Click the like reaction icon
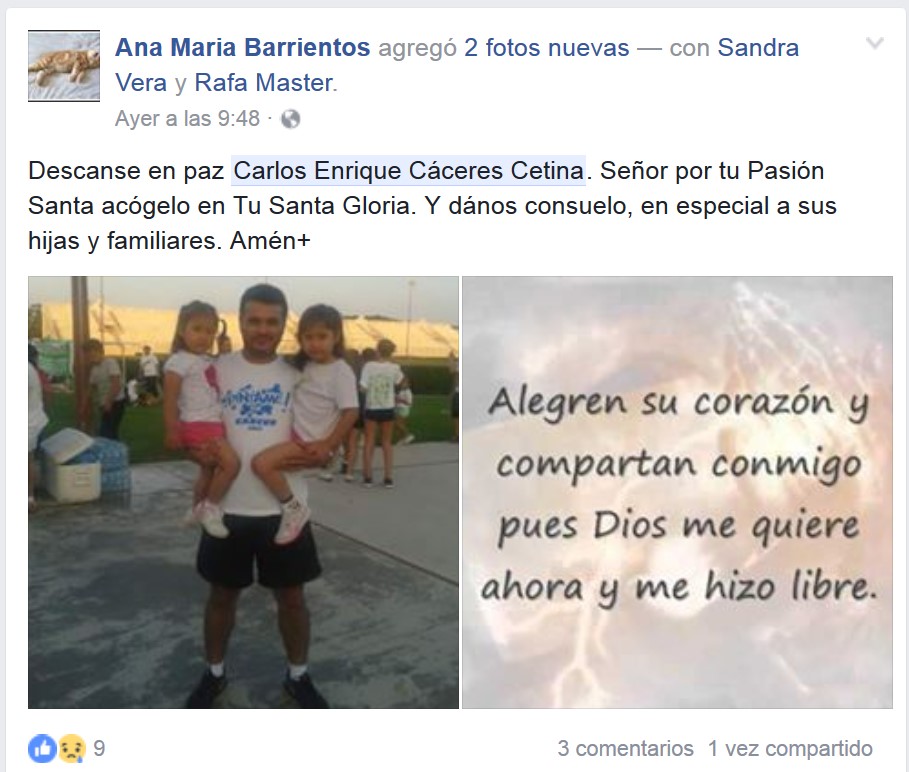The width and height of the screenshot is (909, 772). coord(42,748)
